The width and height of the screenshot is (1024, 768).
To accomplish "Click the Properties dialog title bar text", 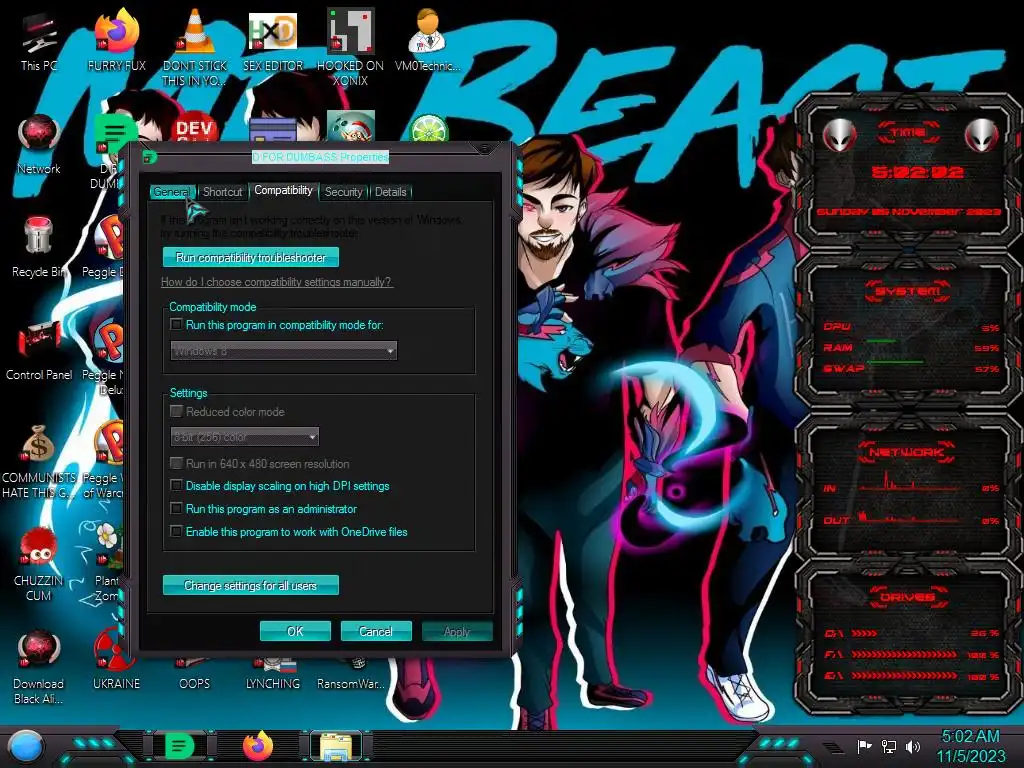I will coord(320,157).
